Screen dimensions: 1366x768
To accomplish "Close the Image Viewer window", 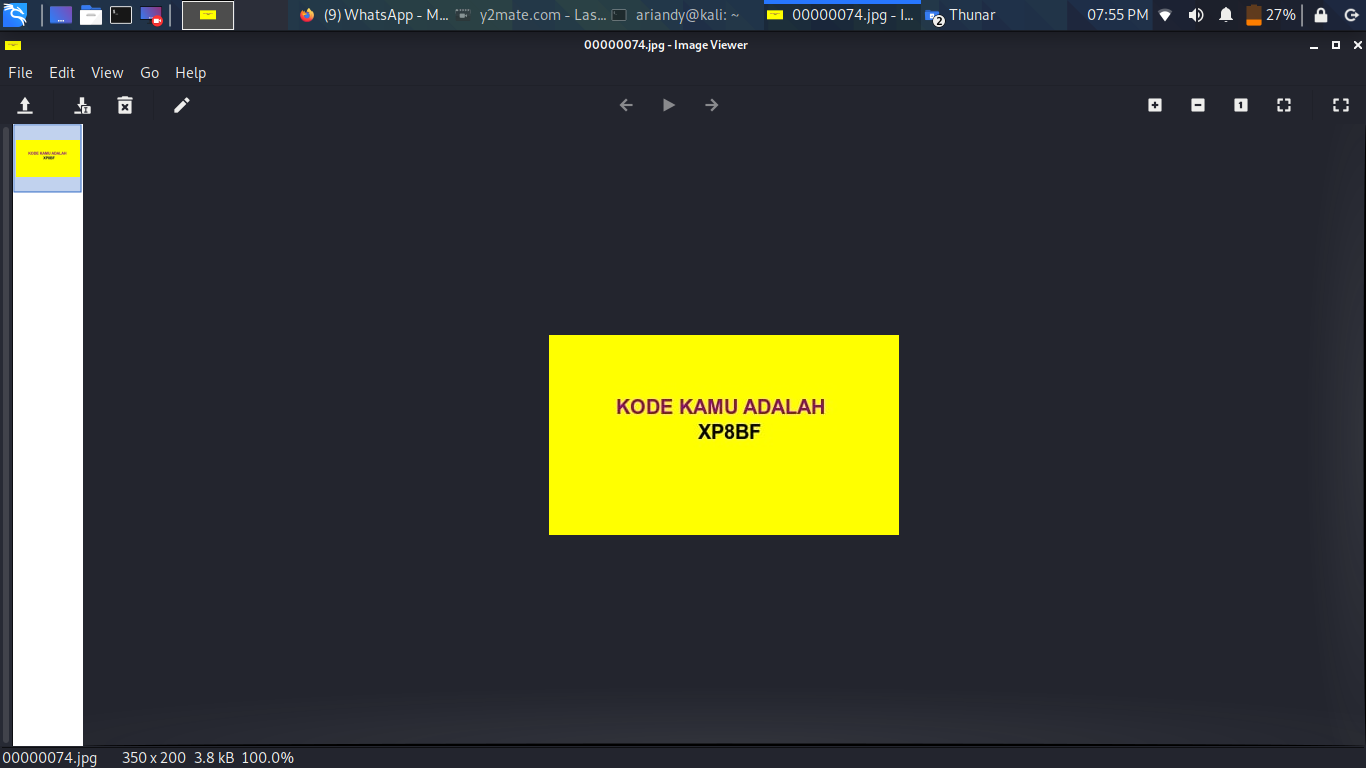I will point(1357,45).
